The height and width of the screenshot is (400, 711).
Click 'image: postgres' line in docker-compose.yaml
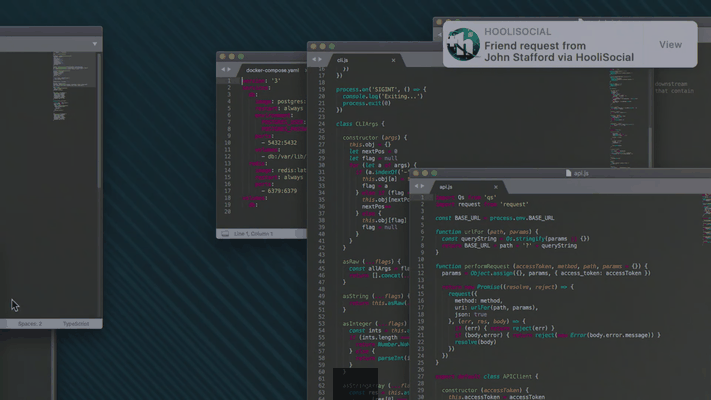280,102
